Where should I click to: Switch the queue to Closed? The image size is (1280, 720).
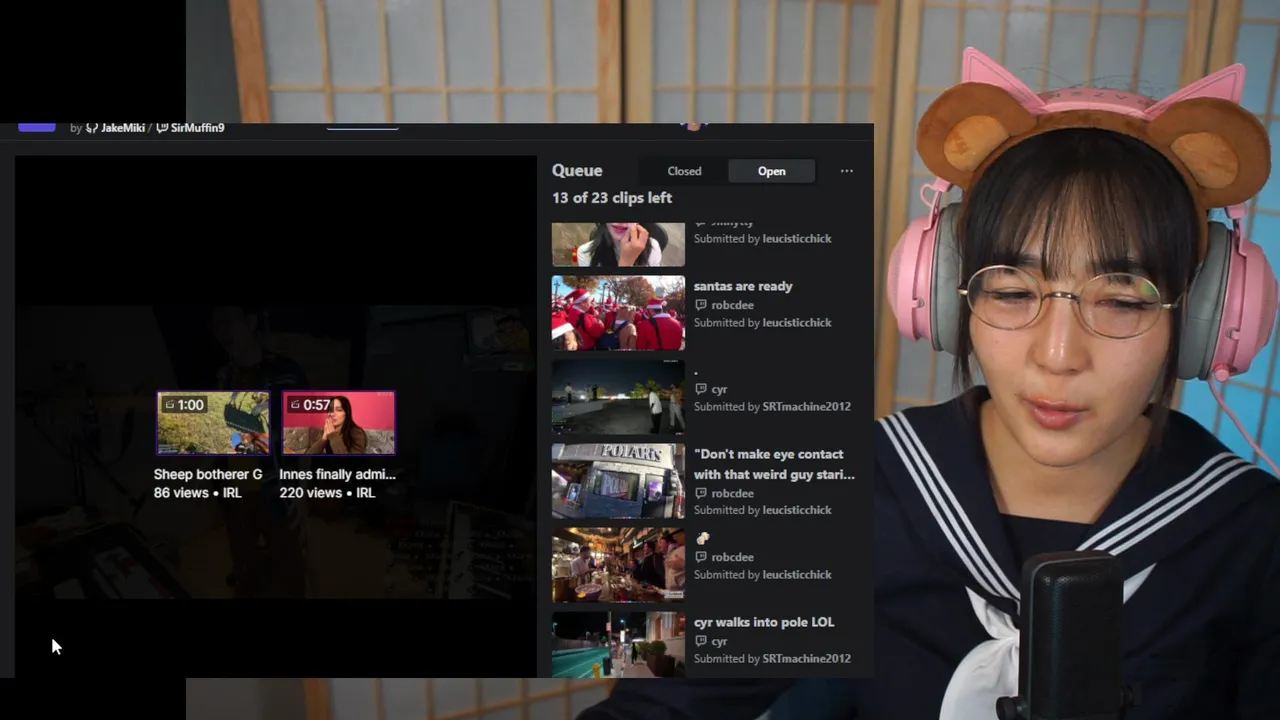coord(684,171)
